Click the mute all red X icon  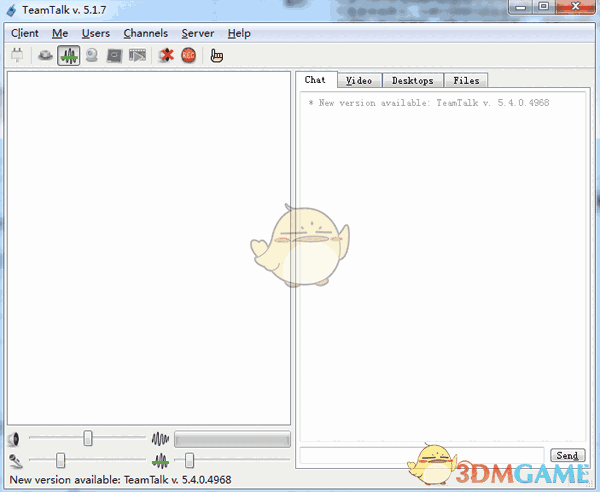[x=166, y=55]
